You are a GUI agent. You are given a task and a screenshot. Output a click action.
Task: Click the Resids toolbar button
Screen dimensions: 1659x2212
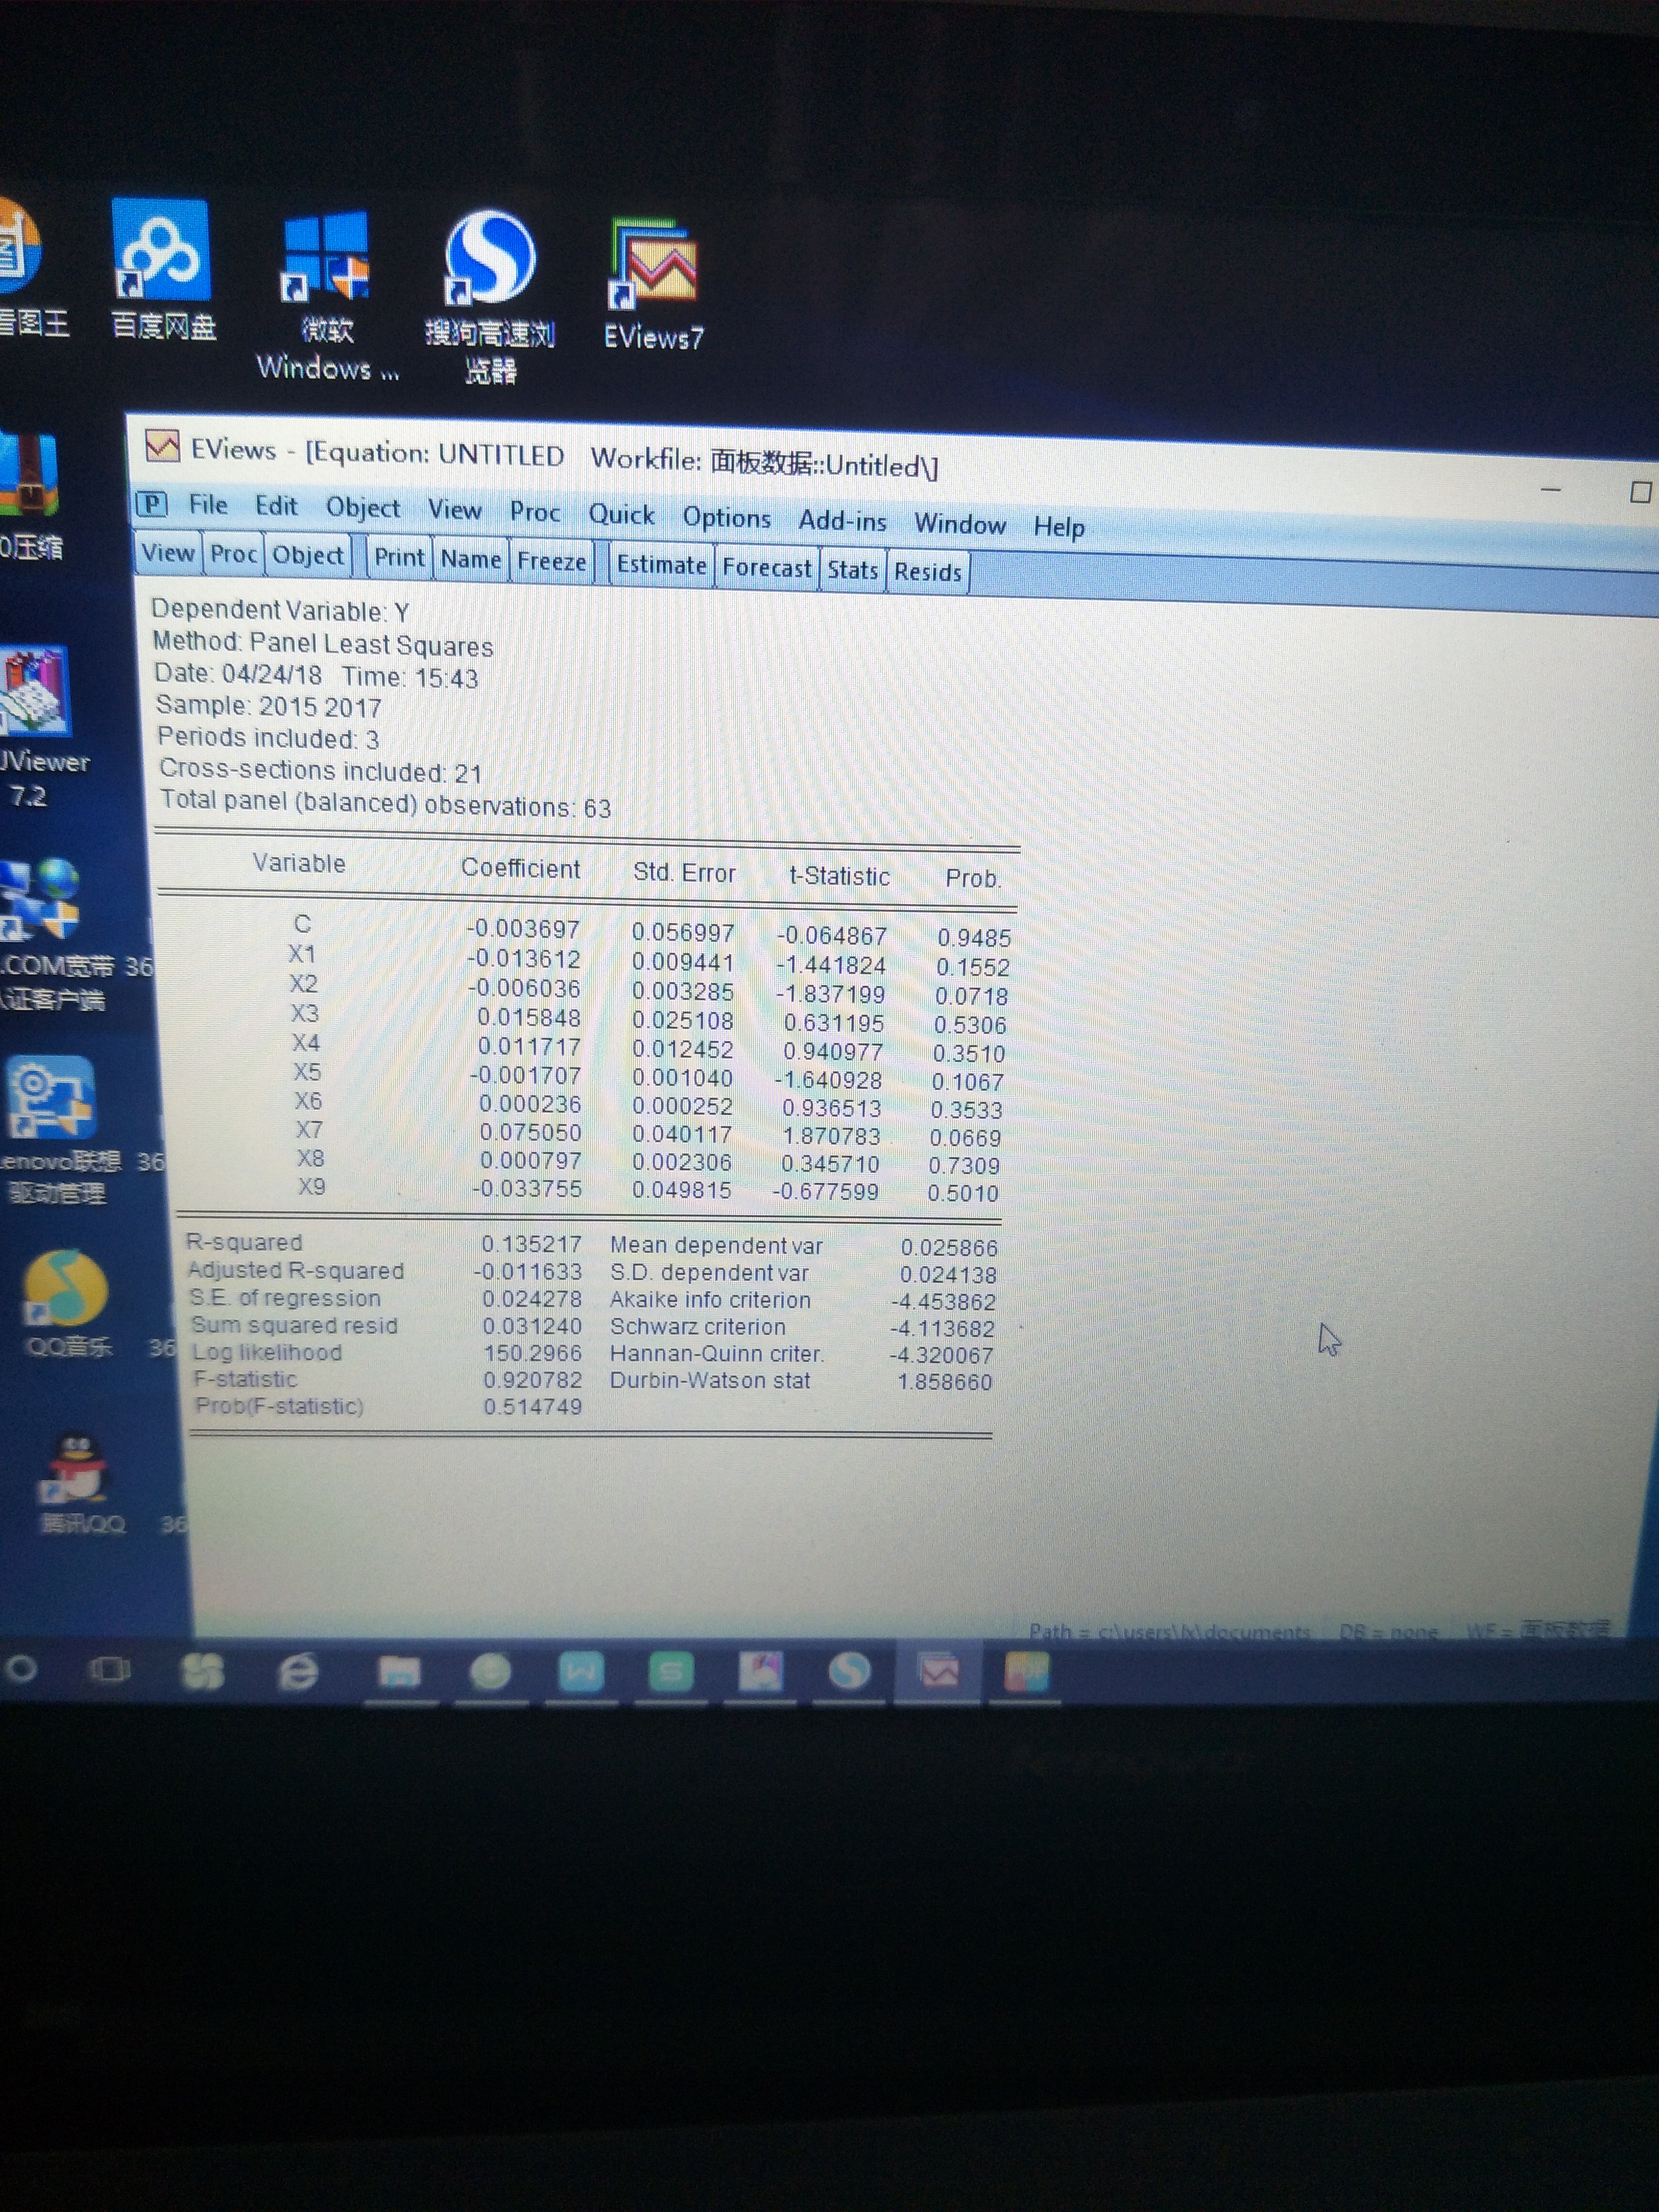tap(927, 572)
